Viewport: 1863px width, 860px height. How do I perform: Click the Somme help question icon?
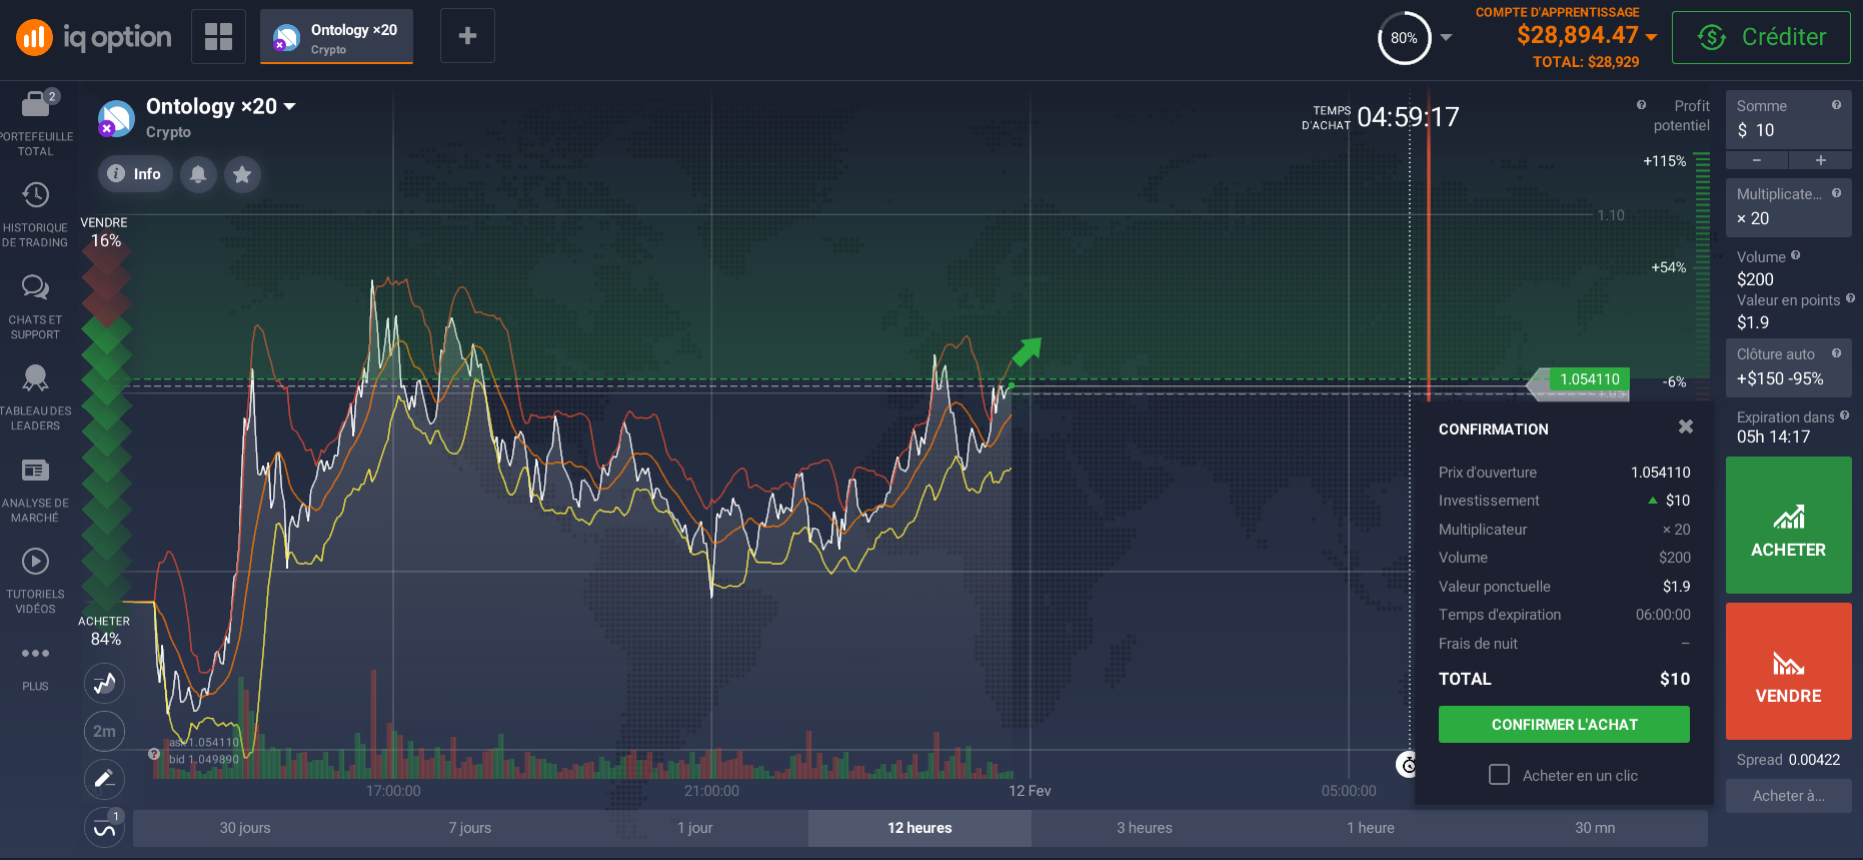1836,105
